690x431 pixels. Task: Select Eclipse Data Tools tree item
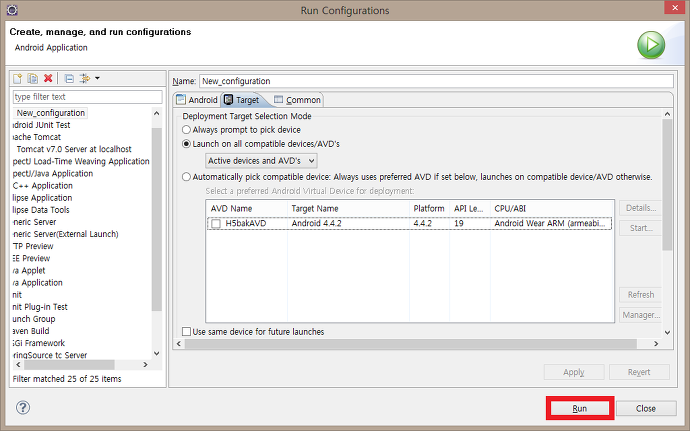tap(41, 210)
